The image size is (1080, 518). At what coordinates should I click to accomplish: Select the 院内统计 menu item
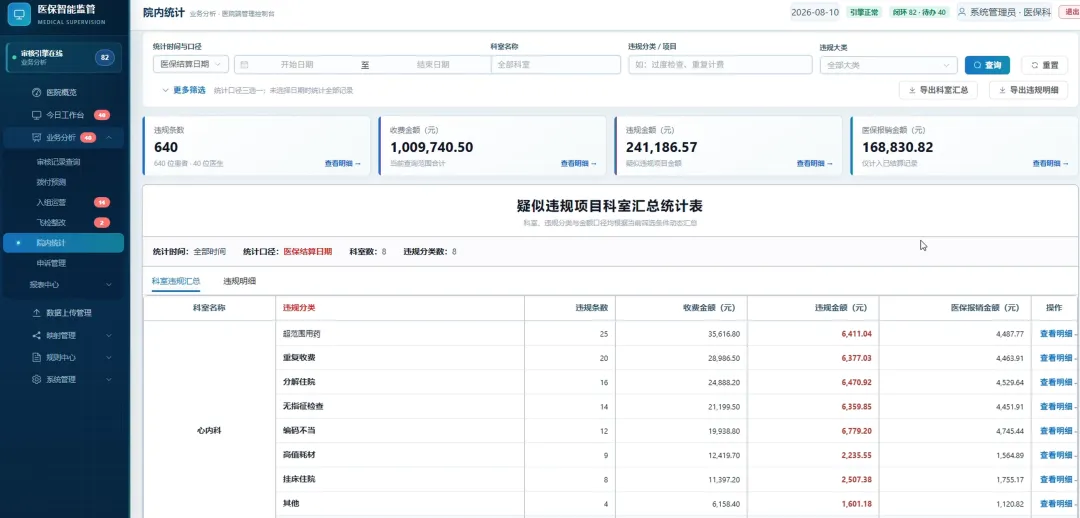pyautogui.click(x=63, y=242)
